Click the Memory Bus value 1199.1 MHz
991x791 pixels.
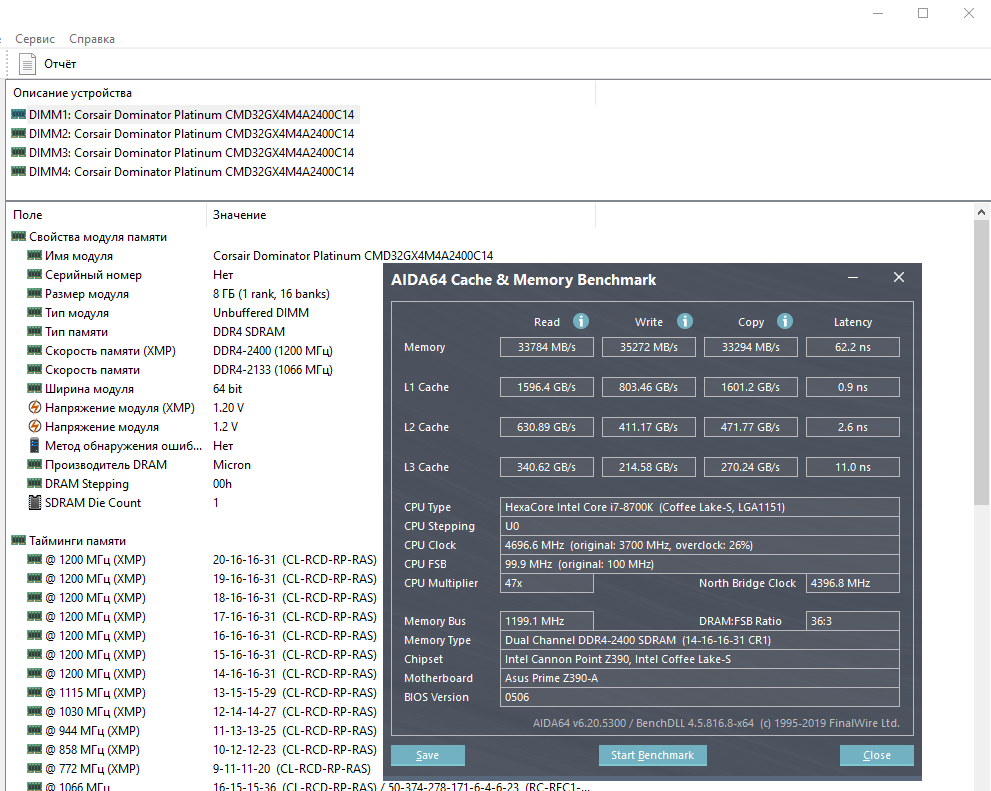pos(547,621)
